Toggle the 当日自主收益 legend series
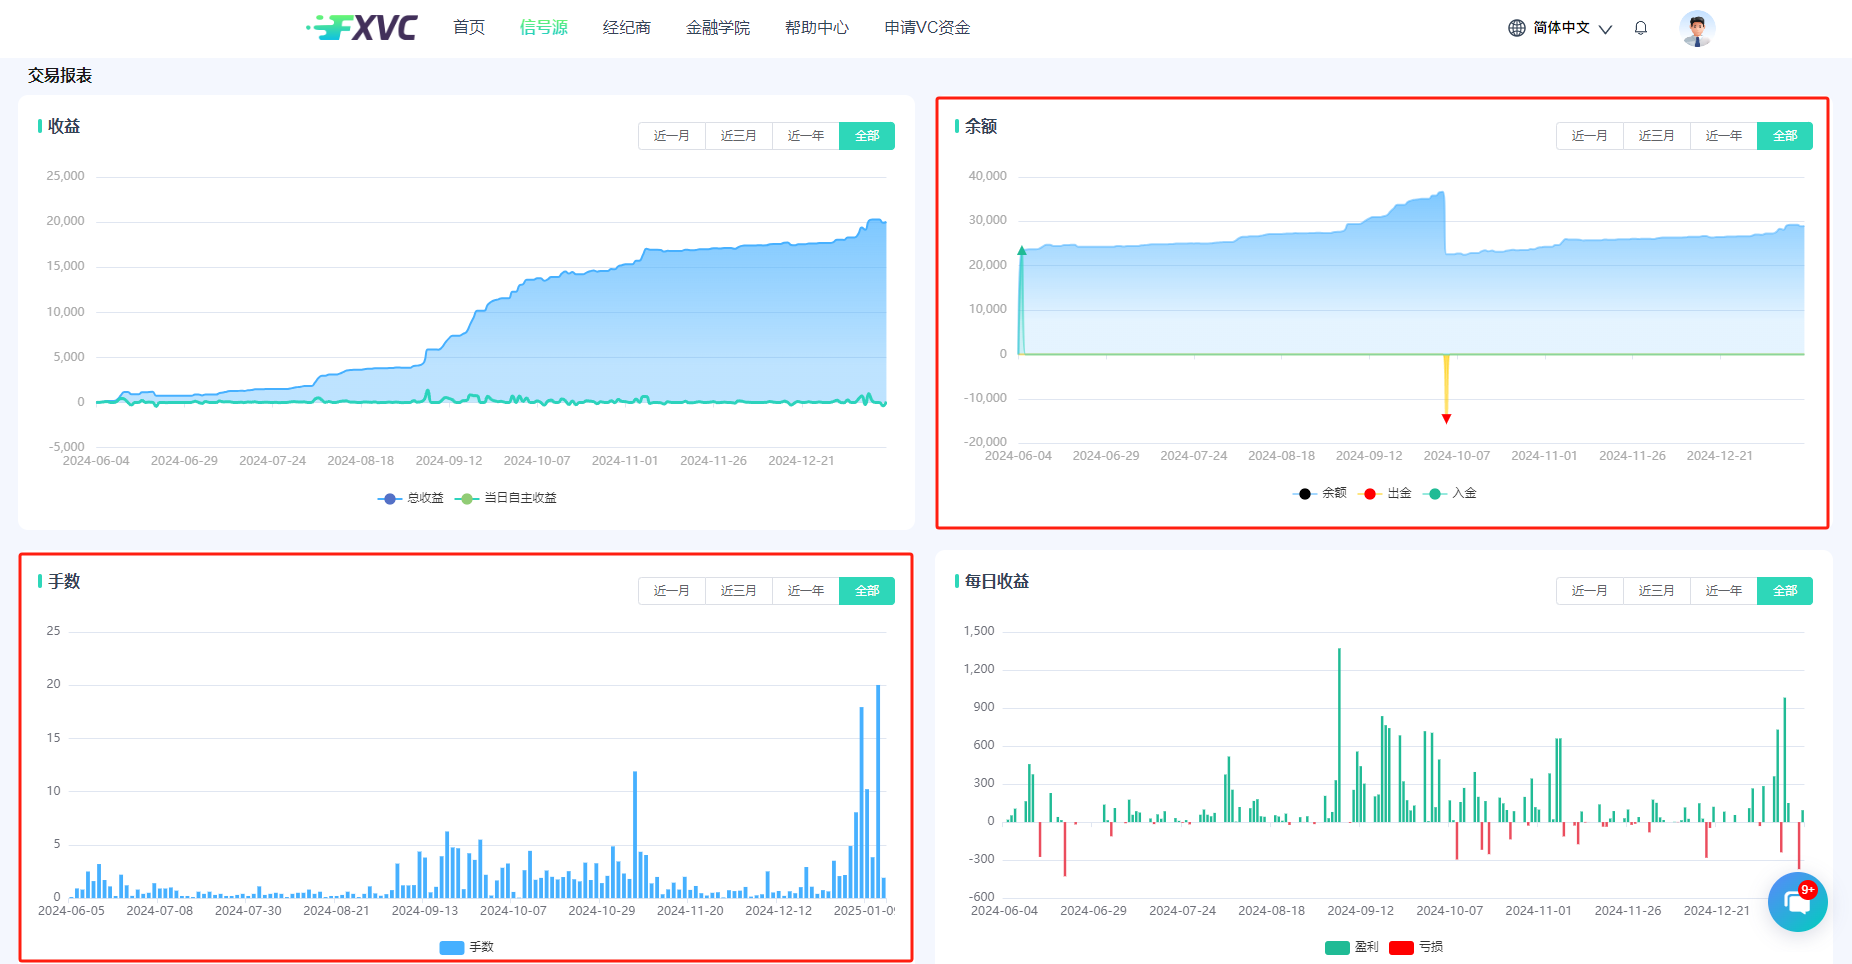Image resolution: width=1852 pixels, height=964 pixels. click(x=506, y=498)
